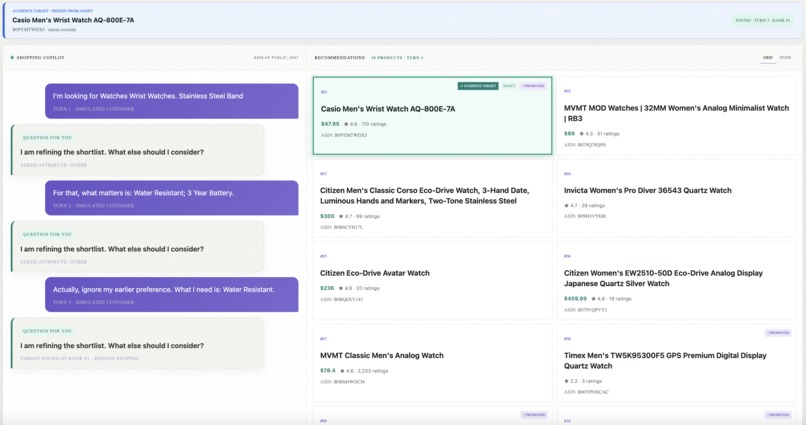Click the Found Turn 3 Rank #1 status badge

click(762, 21)
